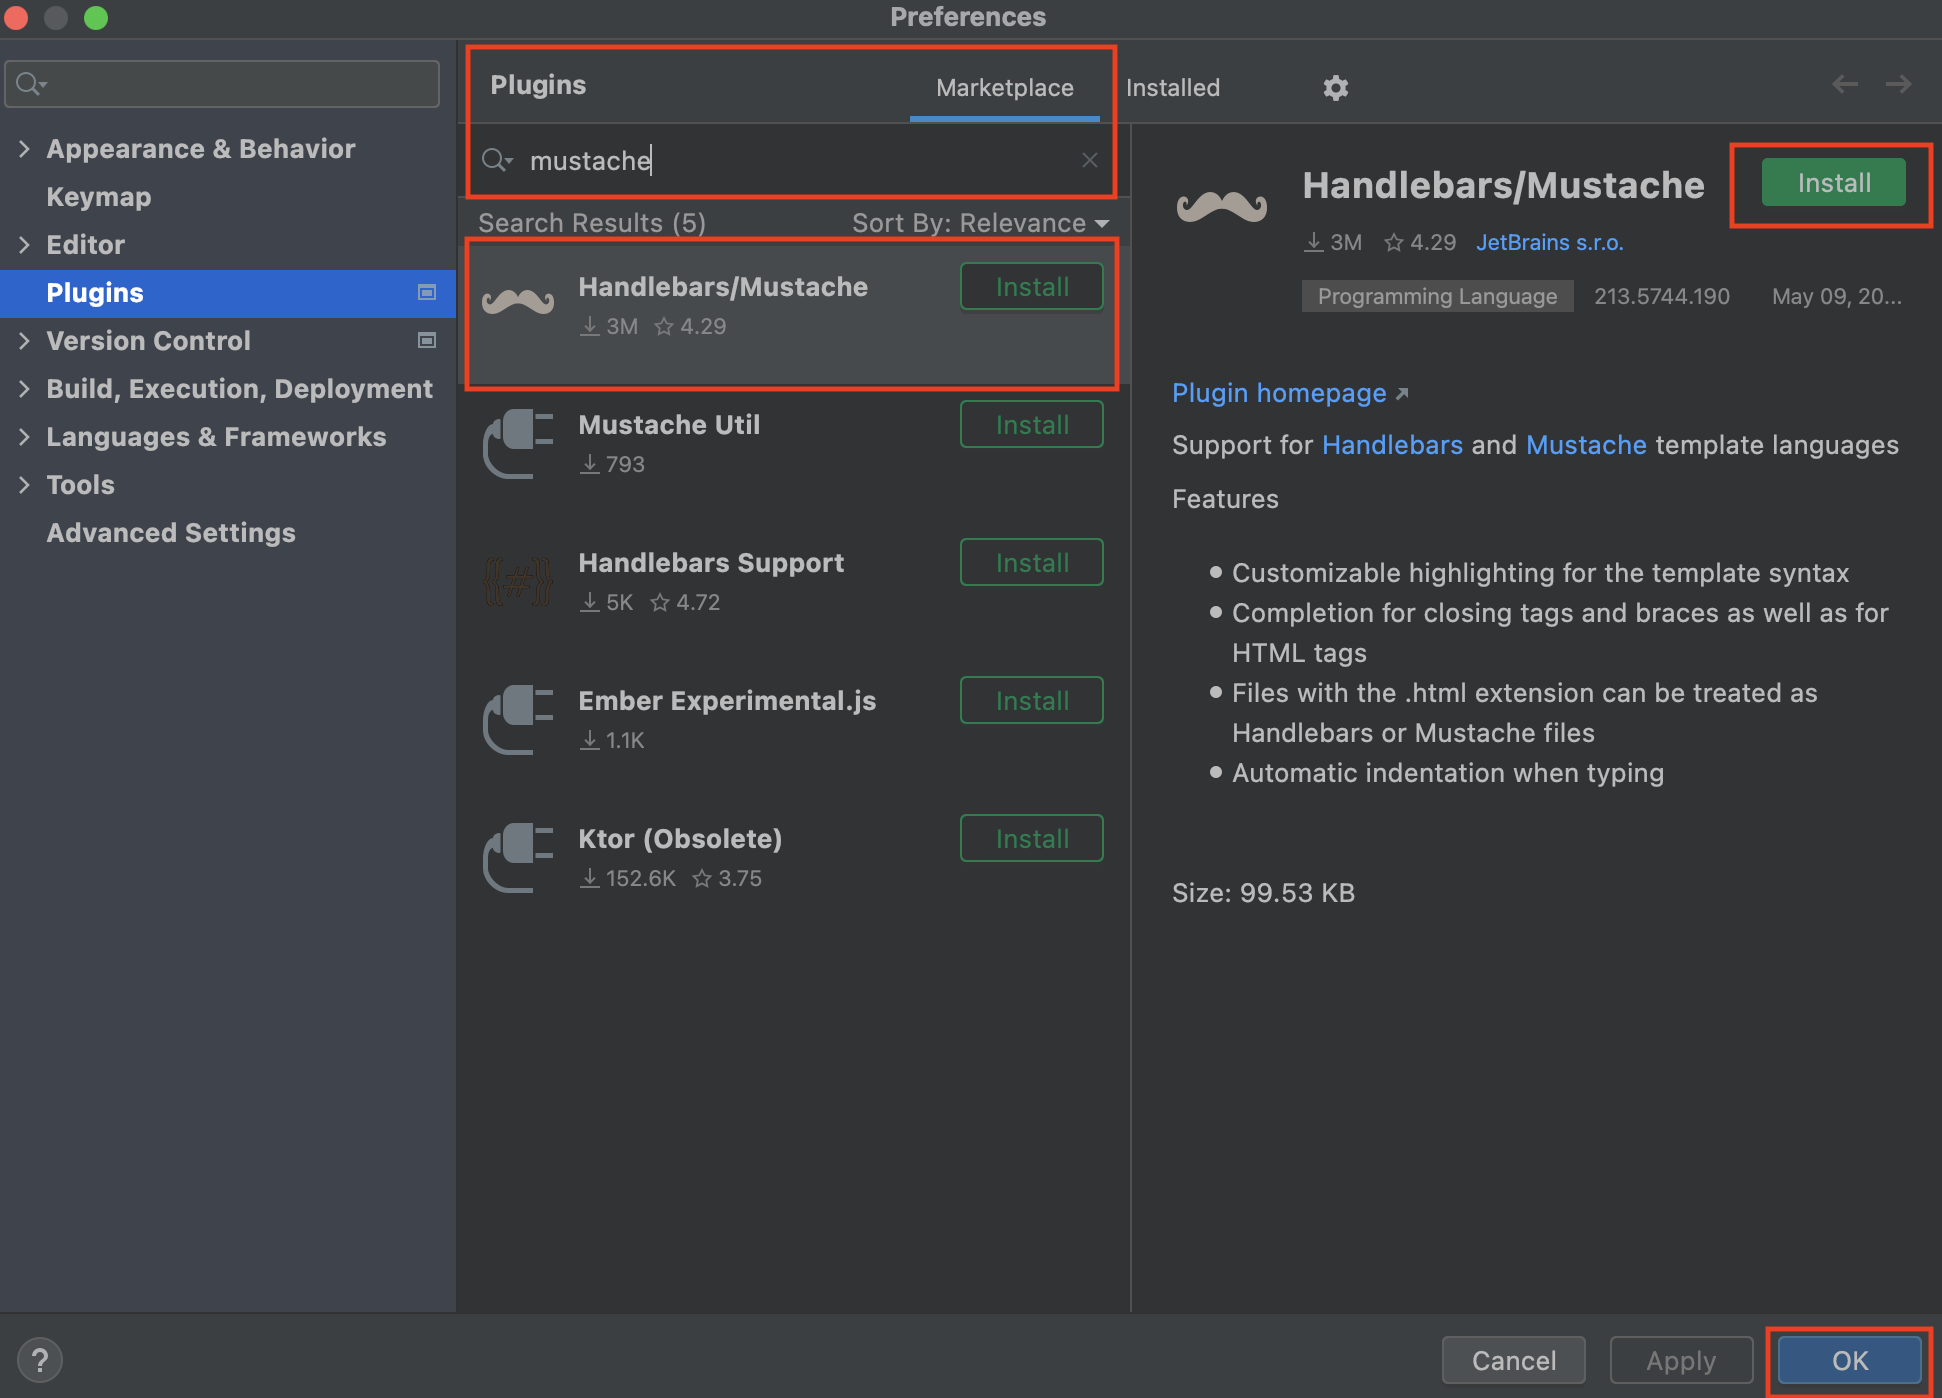
Task: Select Plugins in settings tree
Action: (228, 292)
